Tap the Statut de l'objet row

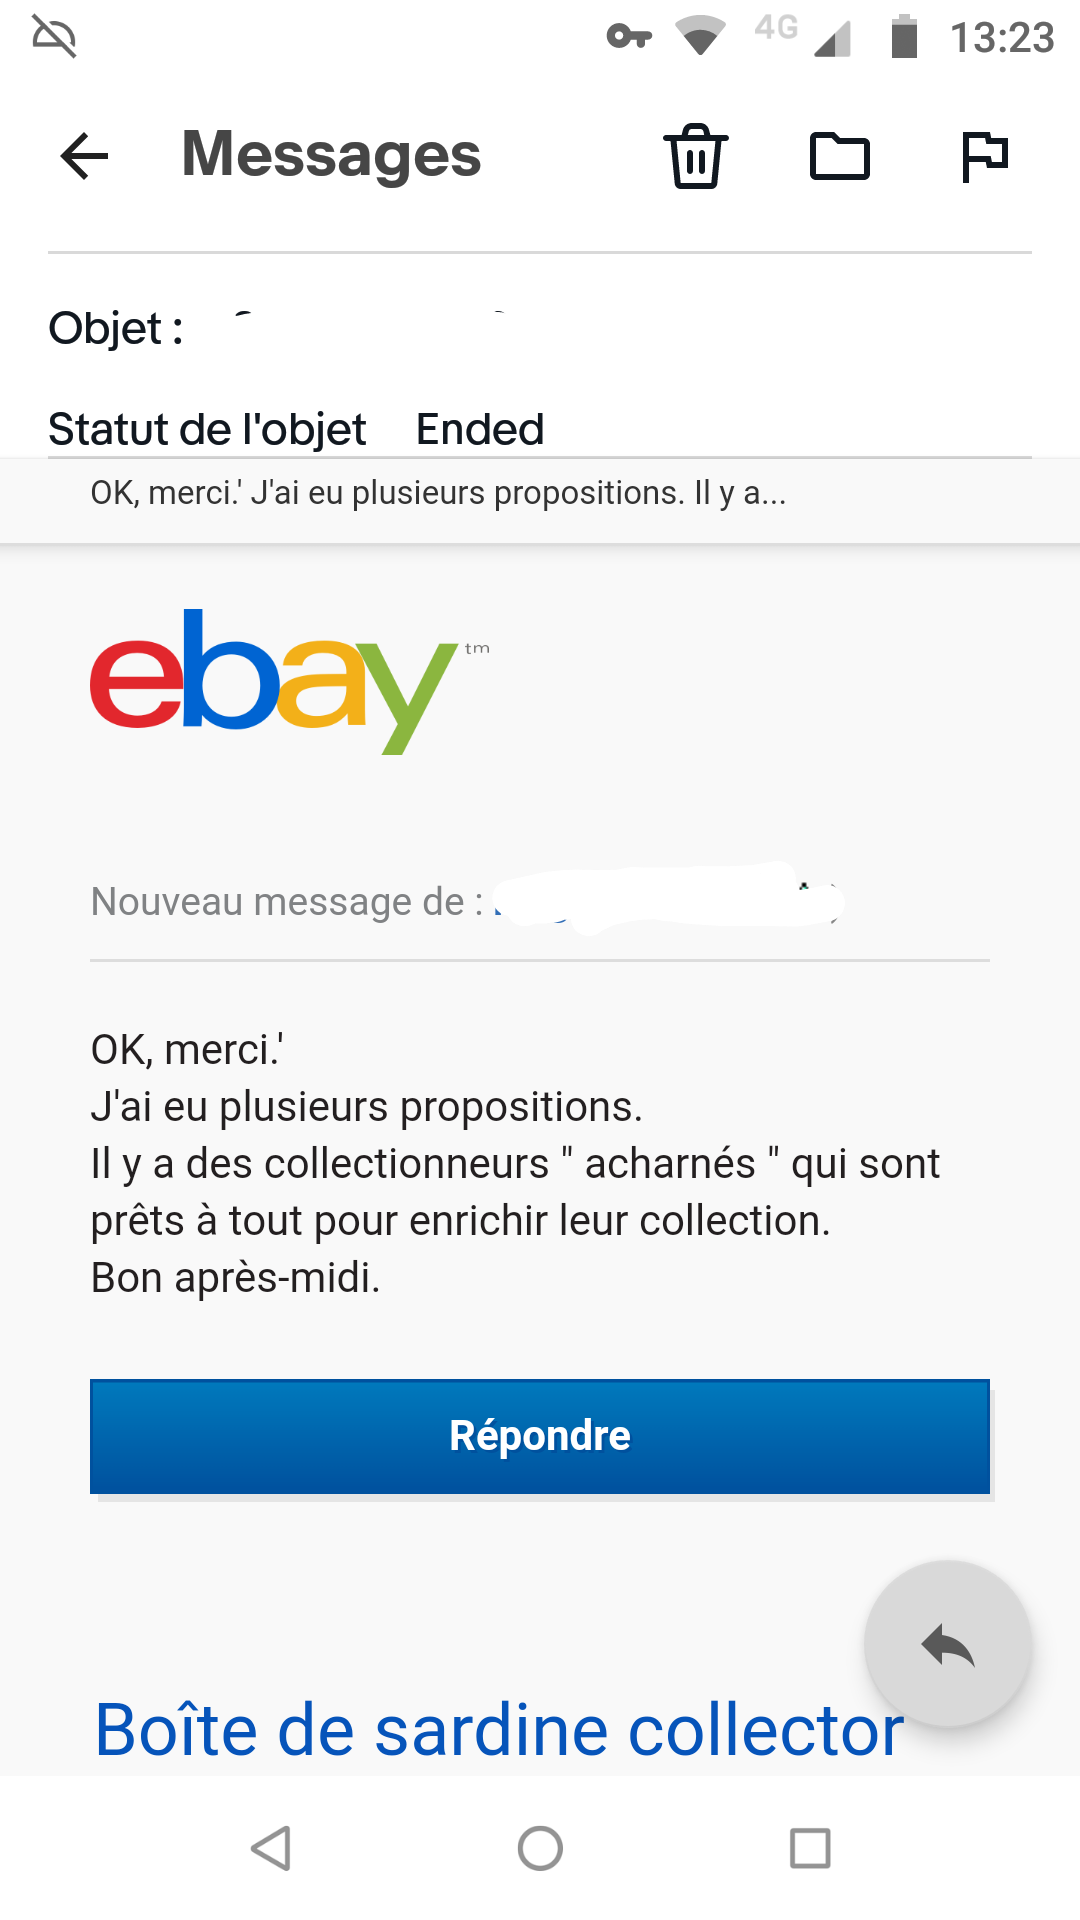pos(296,430)
